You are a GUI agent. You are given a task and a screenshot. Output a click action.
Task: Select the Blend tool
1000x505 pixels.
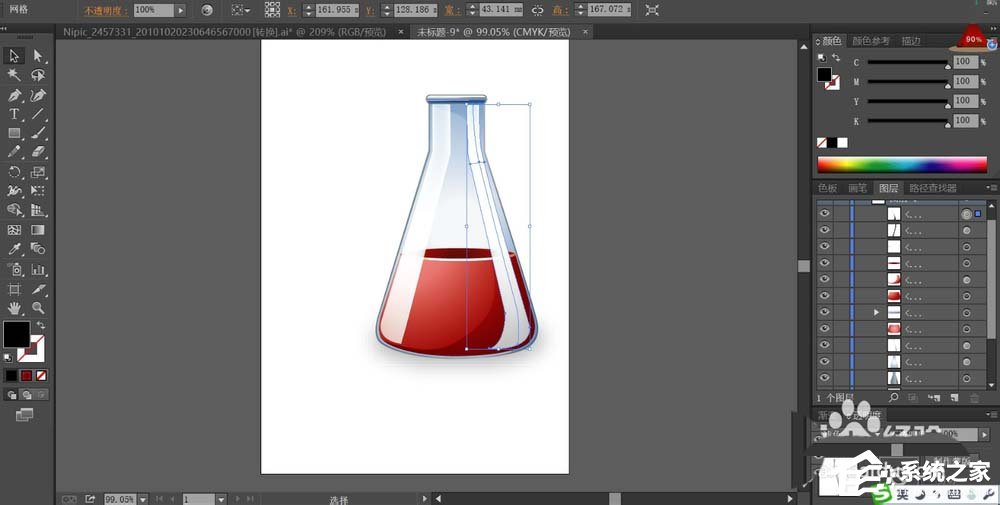tap(38, 249)
